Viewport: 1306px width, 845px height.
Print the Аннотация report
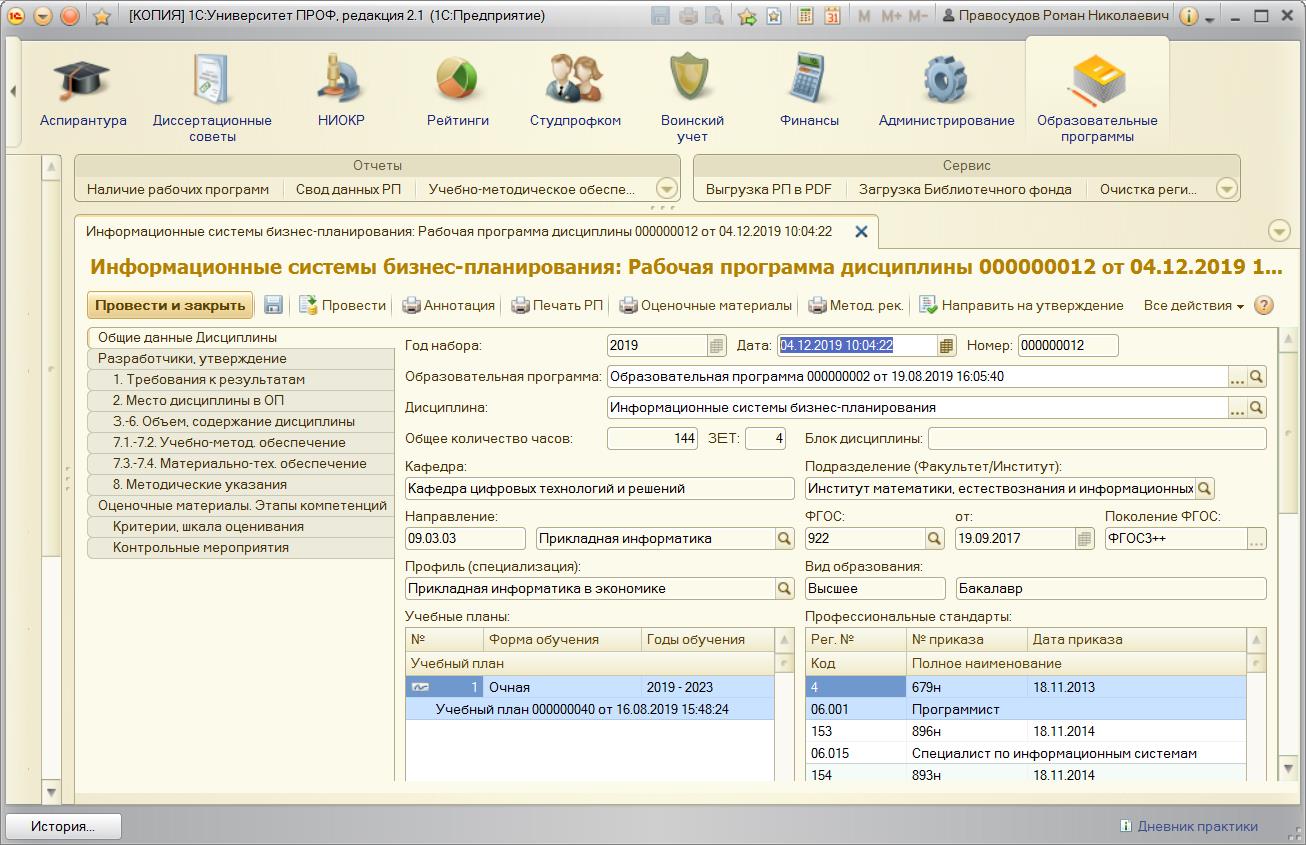pyautogui.click(x=448, y=305)
